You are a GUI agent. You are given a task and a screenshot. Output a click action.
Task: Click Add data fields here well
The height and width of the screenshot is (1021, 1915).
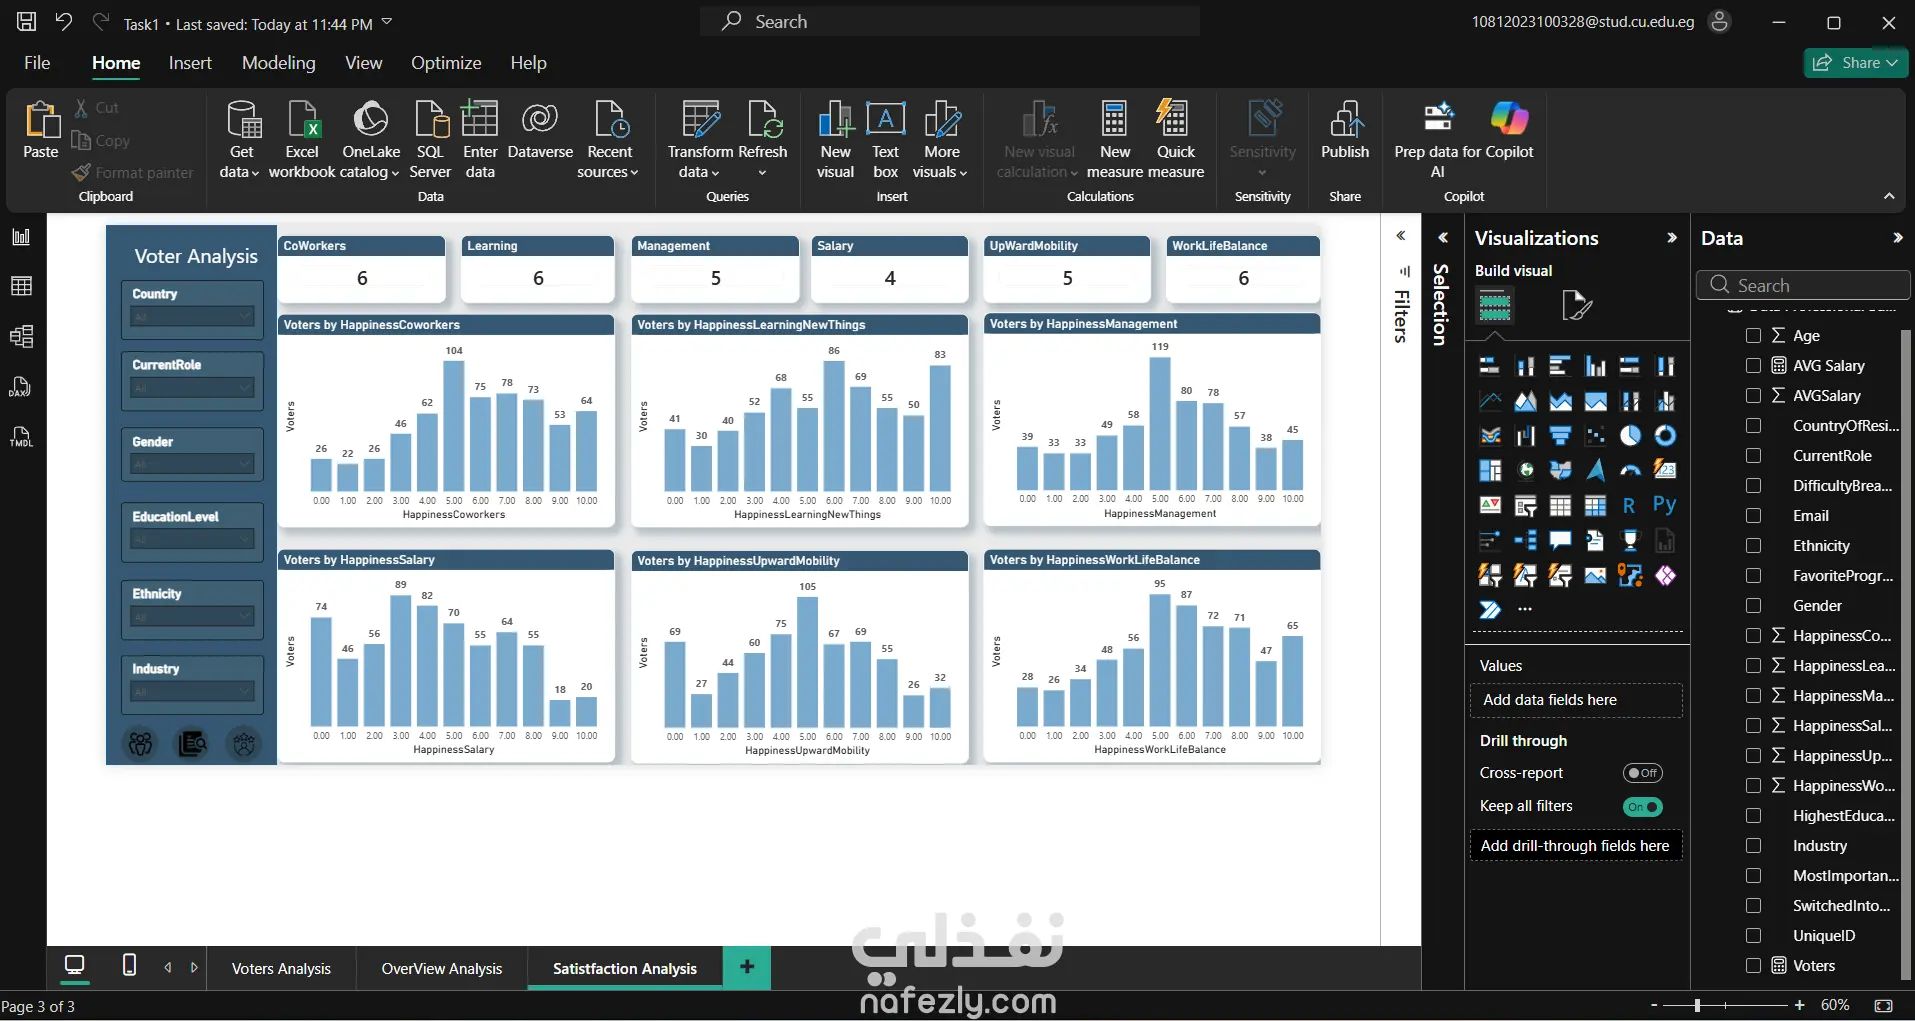(x=1575, y=700)
